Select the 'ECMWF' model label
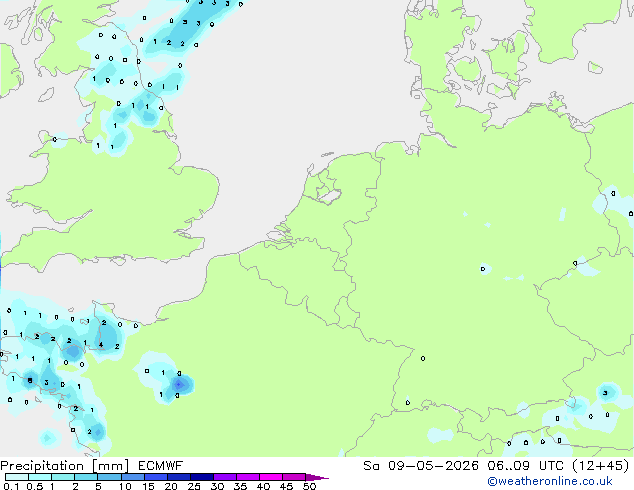 [x=161, y=466]
